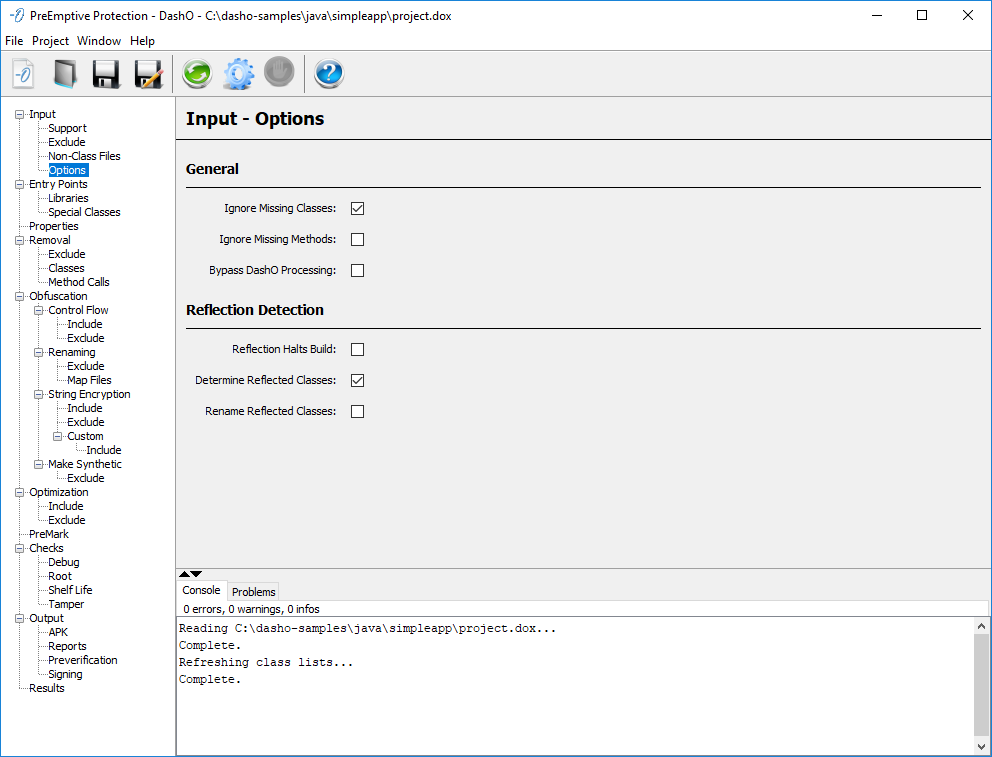Click the New Project toolbar icon
The image size is (992, 757).
(x=24, y=73)
